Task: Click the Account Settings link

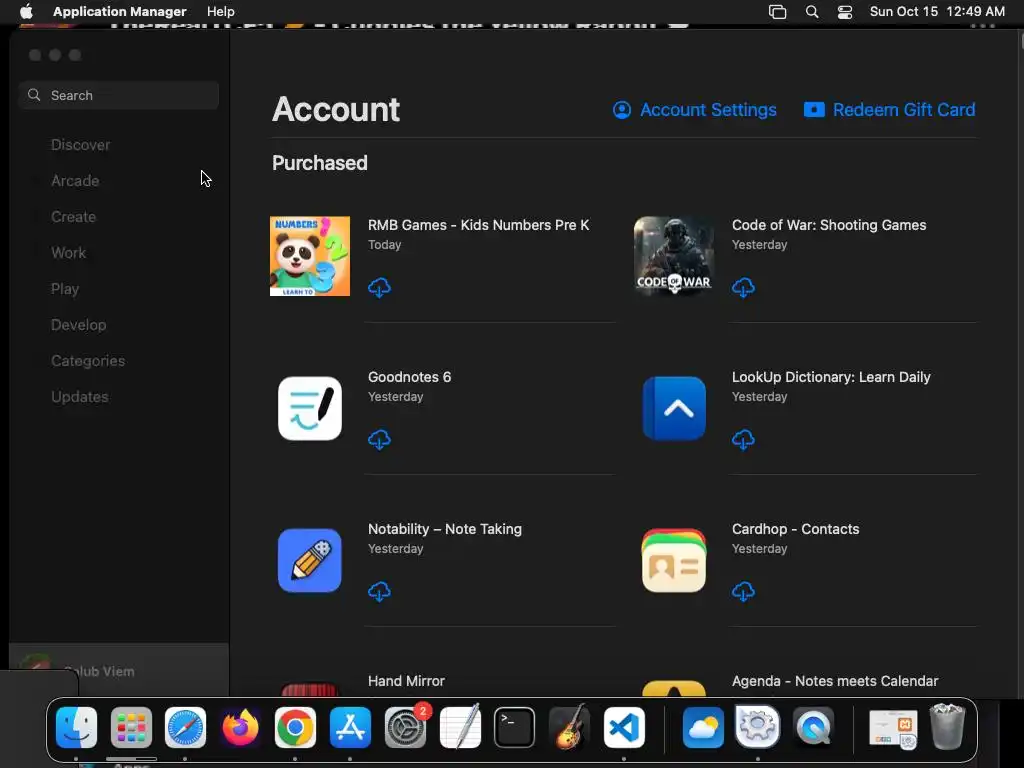Action: click(695, 110)
